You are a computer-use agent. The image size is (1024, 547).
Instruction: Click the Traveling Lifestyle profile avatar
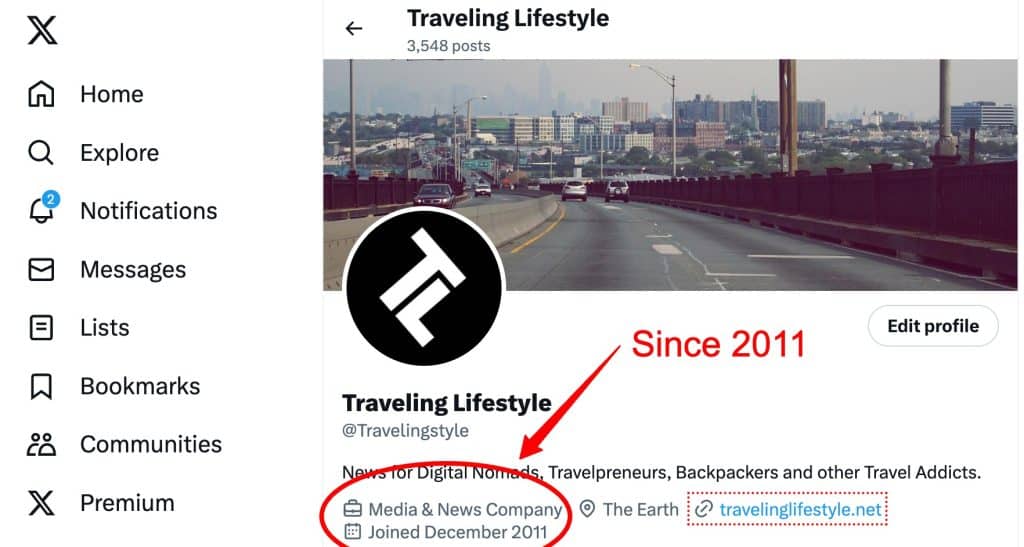tap(423, 289)
